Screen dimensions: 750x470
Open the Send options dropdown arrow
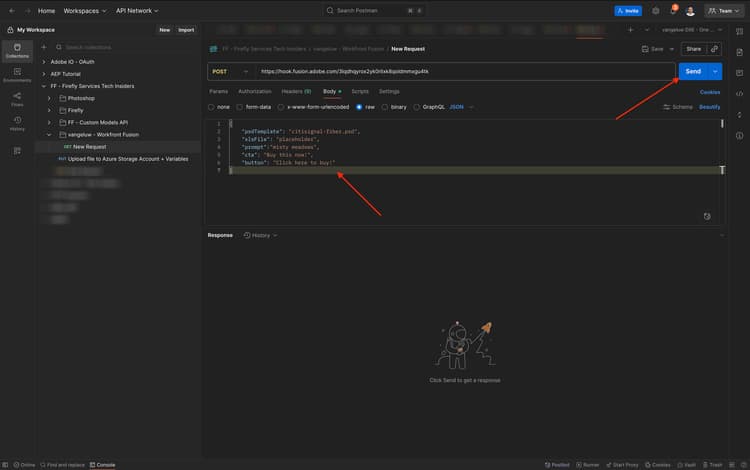tap(716, 71)
